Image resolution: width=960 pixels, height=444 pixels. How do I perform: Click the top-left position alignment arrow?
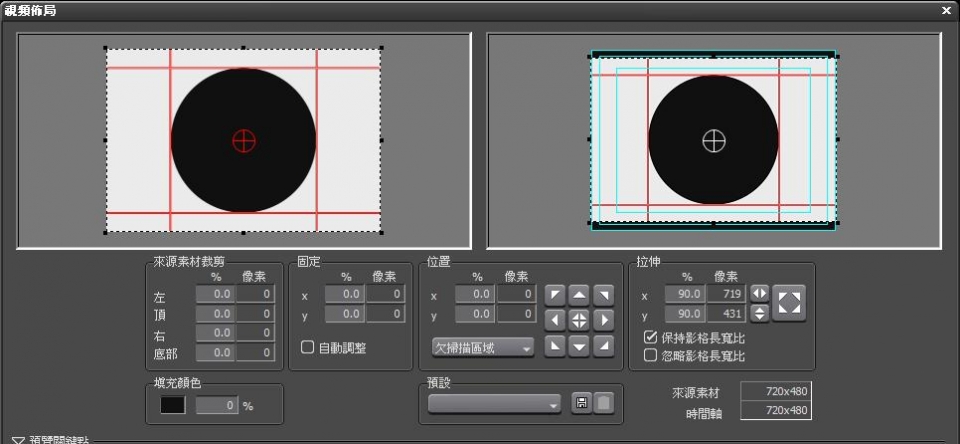click(555, 295)
